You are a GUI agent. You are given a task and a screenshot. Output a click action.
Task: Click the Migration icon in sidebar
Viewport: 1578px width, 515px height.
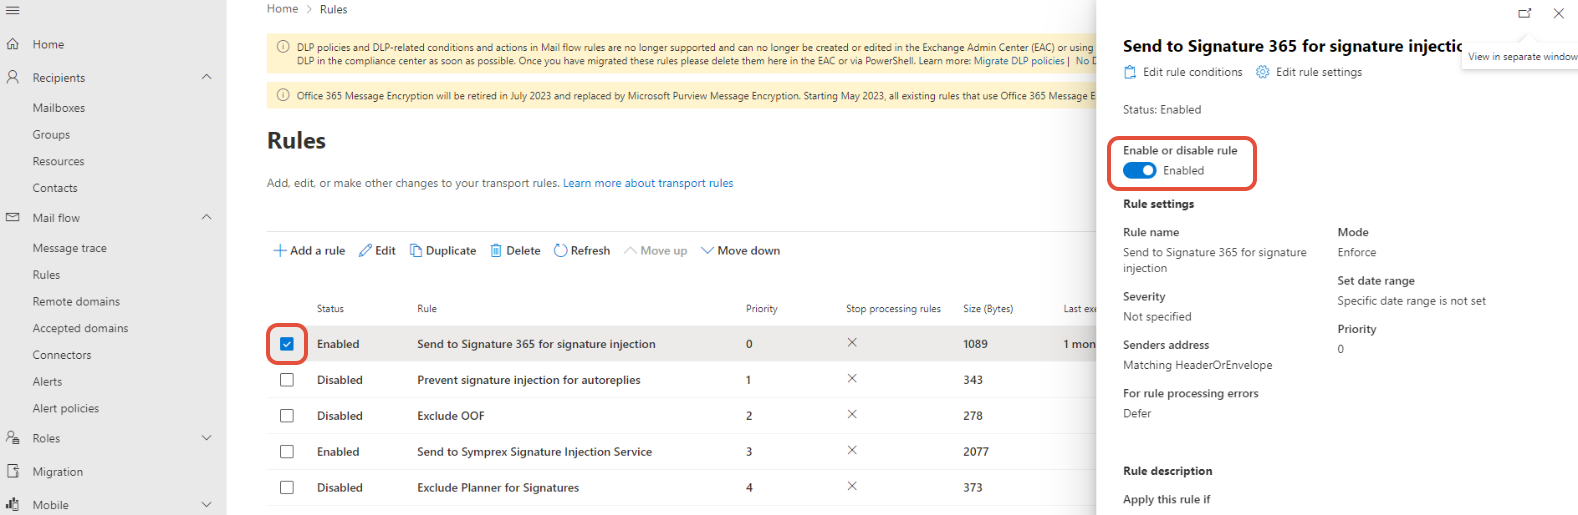coord(13,471)
